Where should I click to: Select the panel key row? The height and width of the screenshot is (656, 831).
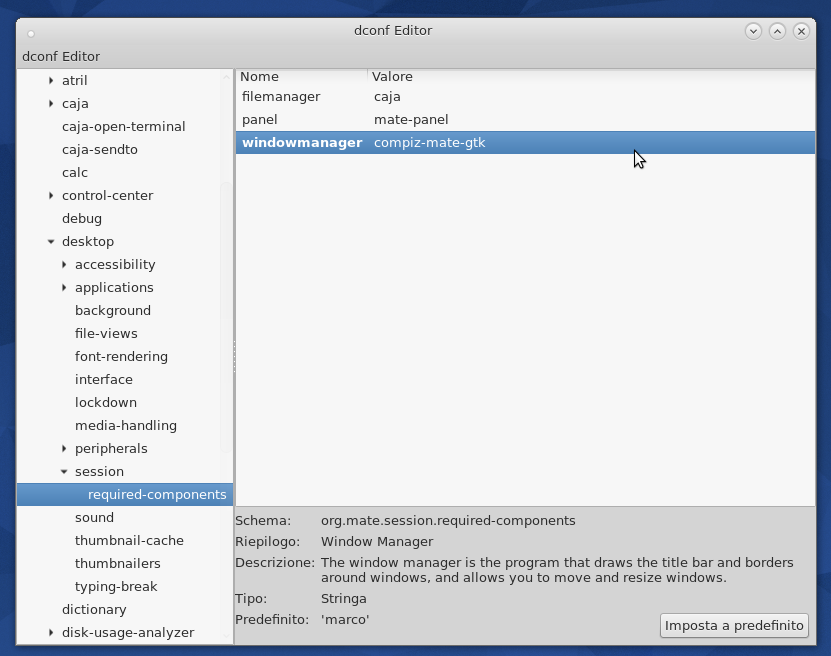click(x=525, y=120)
